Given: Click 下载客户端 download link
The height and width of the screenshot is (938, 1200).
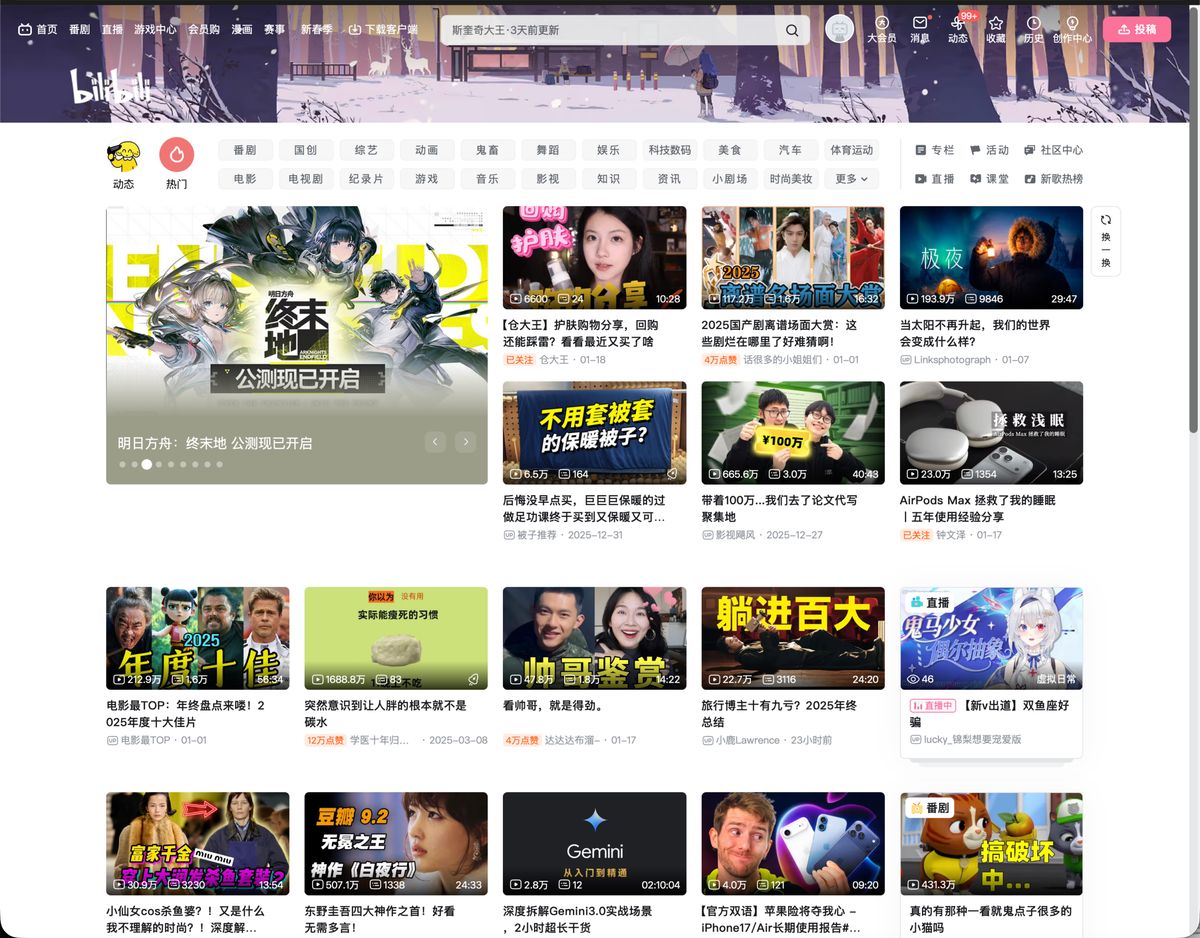Looking at the screenshot, I should pyautogui.click(x=383, y=30).
